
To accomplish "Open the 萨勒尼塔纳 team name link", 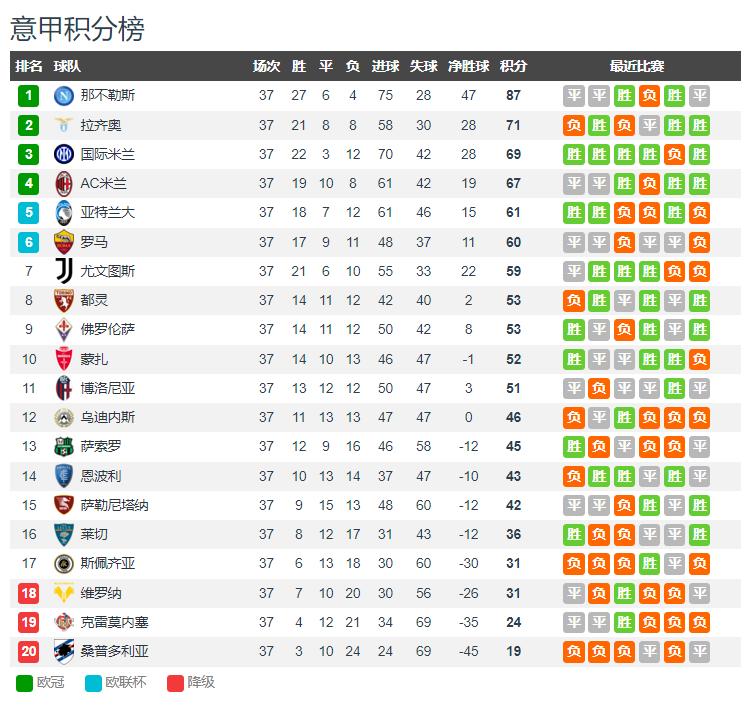I will pos(114,505).
